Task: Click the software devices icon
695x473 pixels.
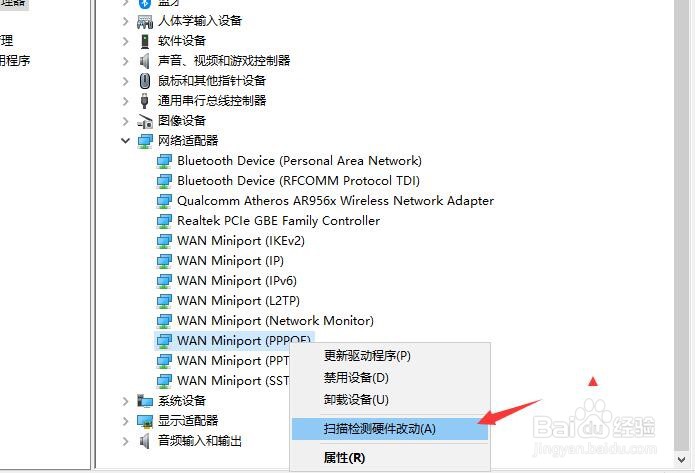Action: click(x=144, y=41)
